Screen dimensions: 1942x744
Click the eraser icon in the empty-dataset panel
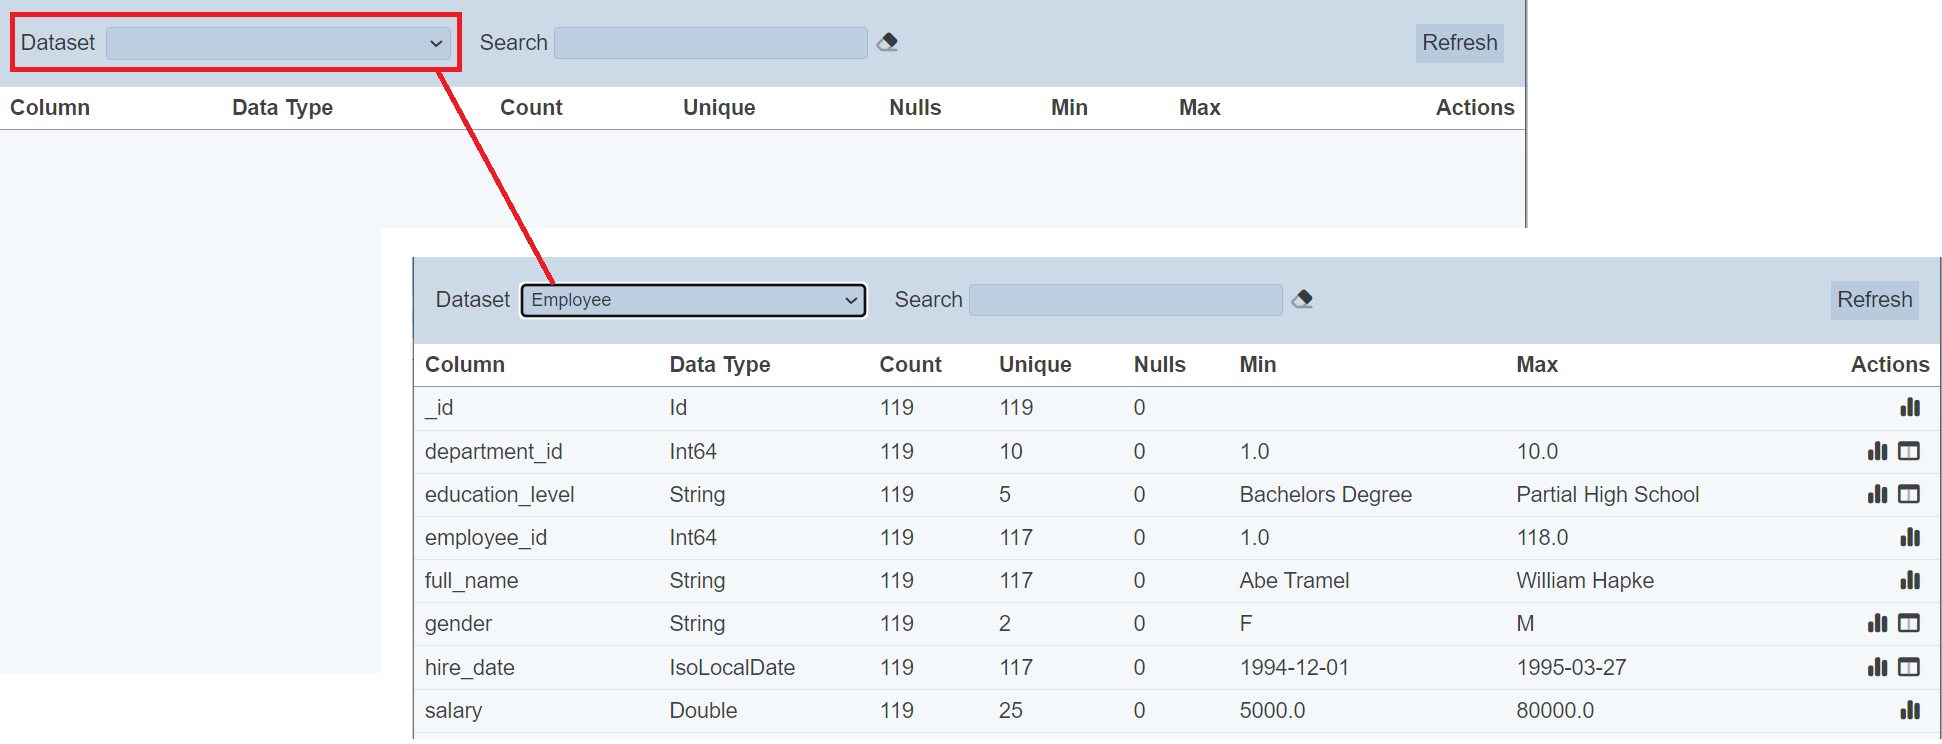click(x=887, y=42)
